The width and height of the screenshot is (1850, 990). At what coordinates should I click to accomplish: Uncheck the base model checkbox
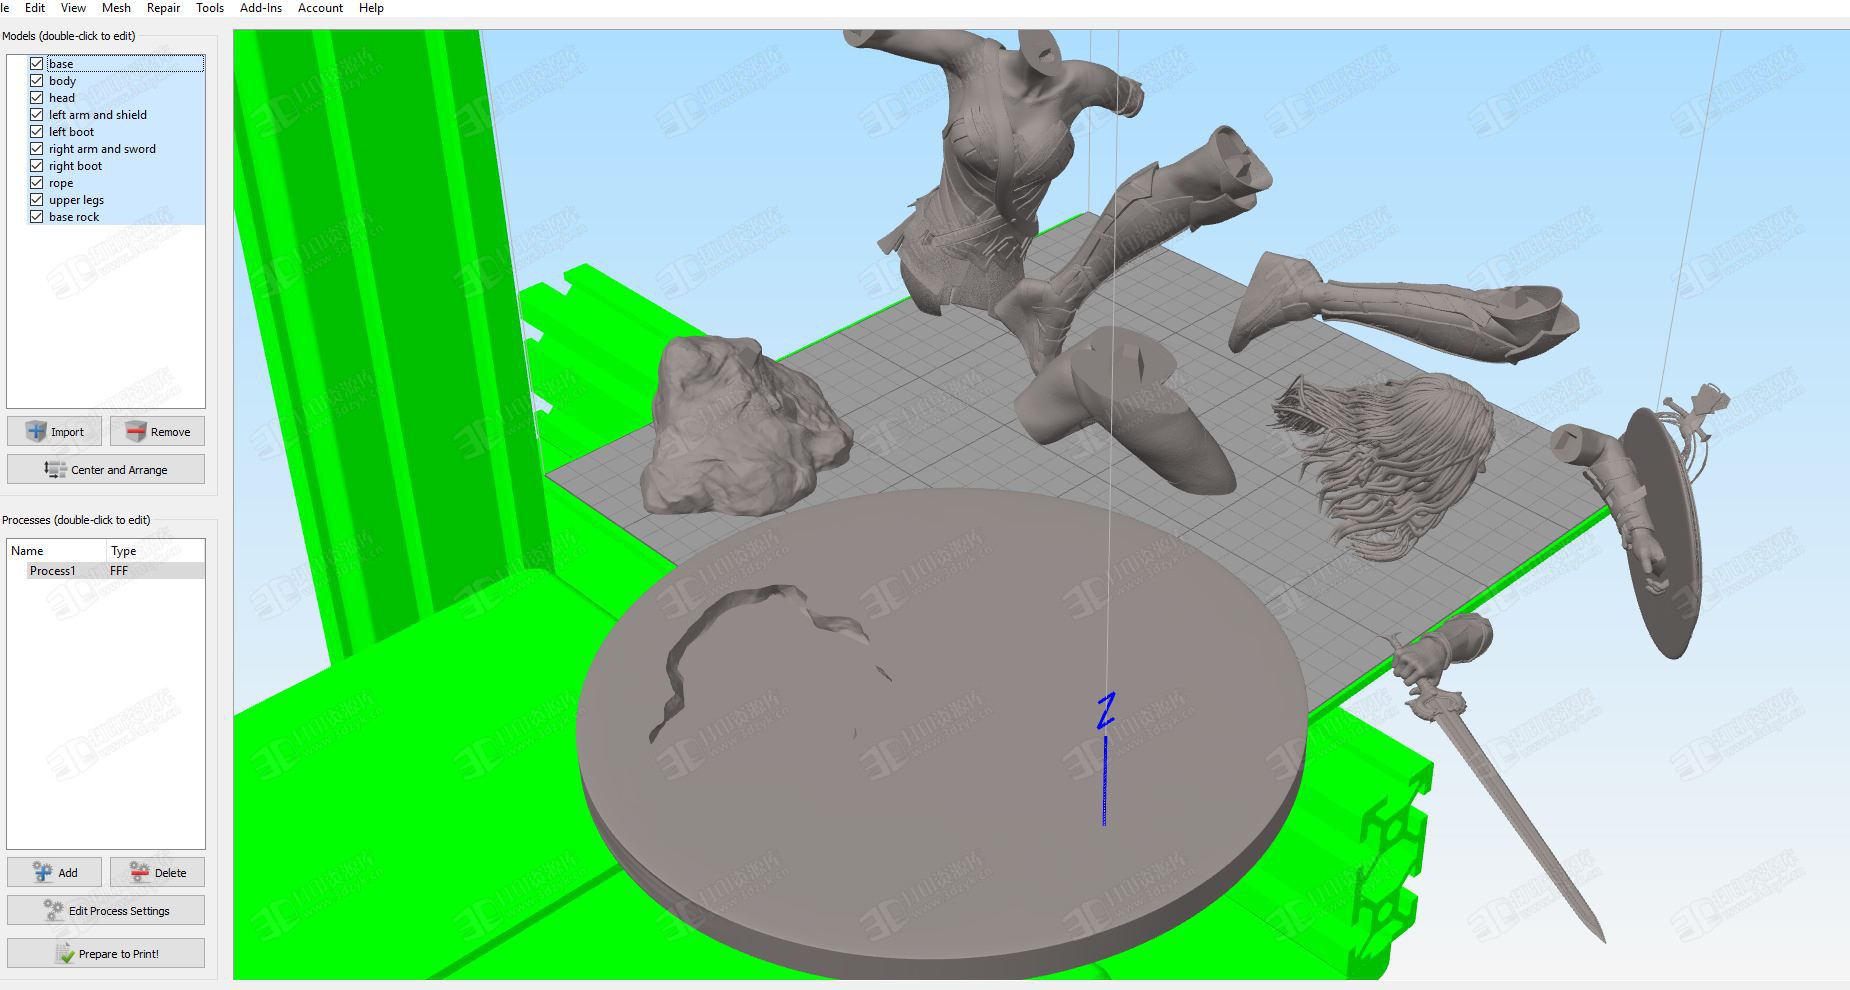37,63
